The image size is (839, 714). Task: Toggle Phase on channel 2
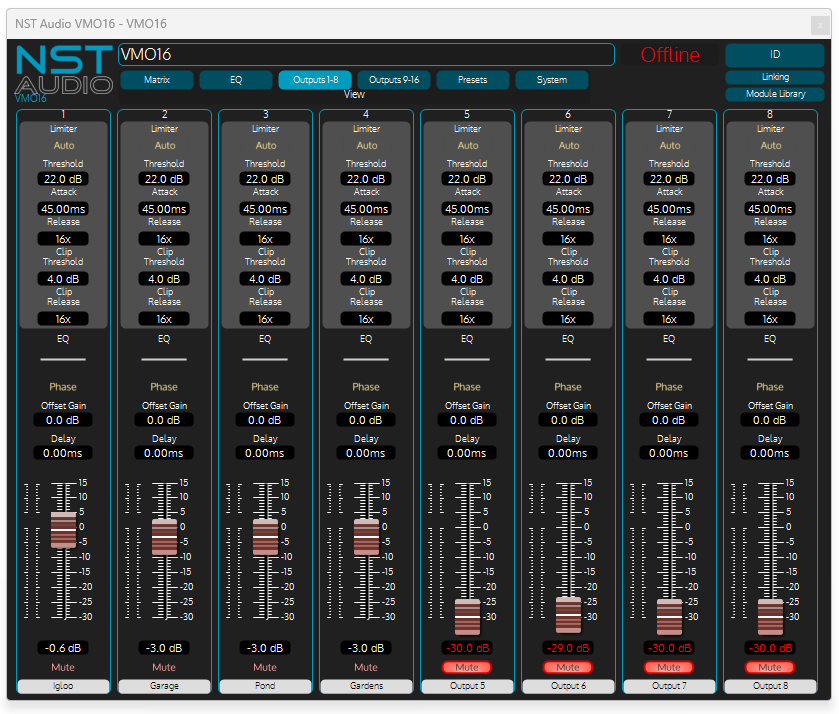pyautogui.click(x=164, y=387)
